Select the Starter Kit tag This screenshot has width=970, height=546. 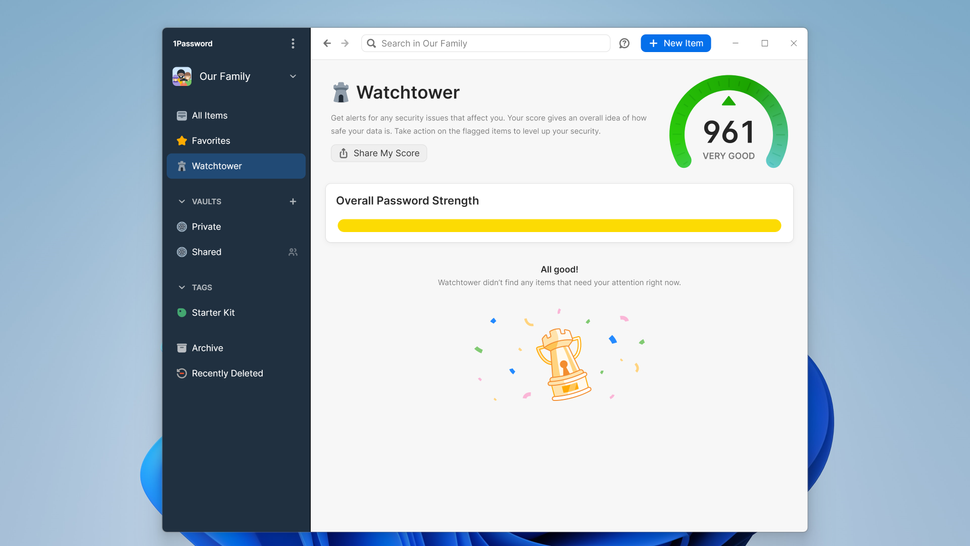236,313
